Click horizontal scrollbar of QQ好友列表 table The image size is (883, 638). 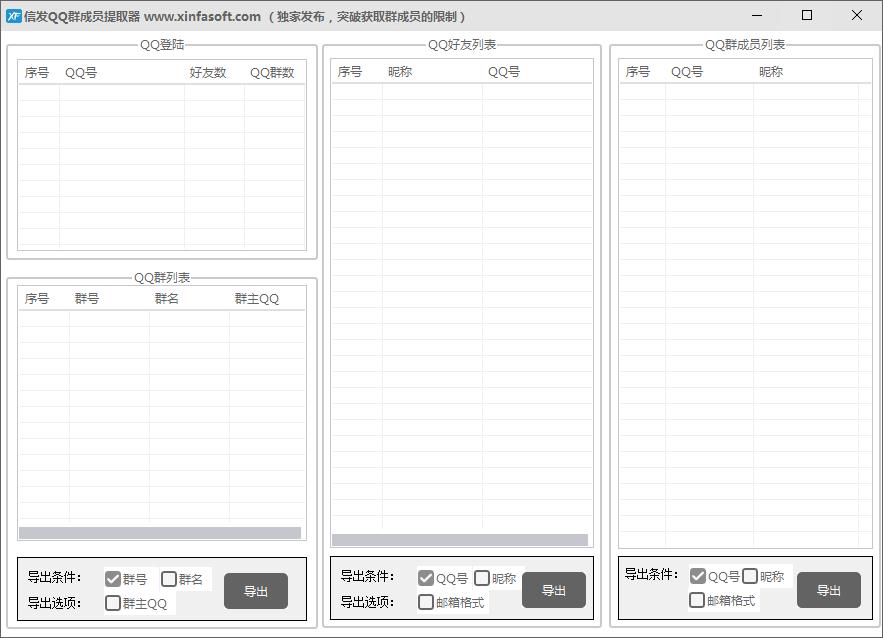460,540
